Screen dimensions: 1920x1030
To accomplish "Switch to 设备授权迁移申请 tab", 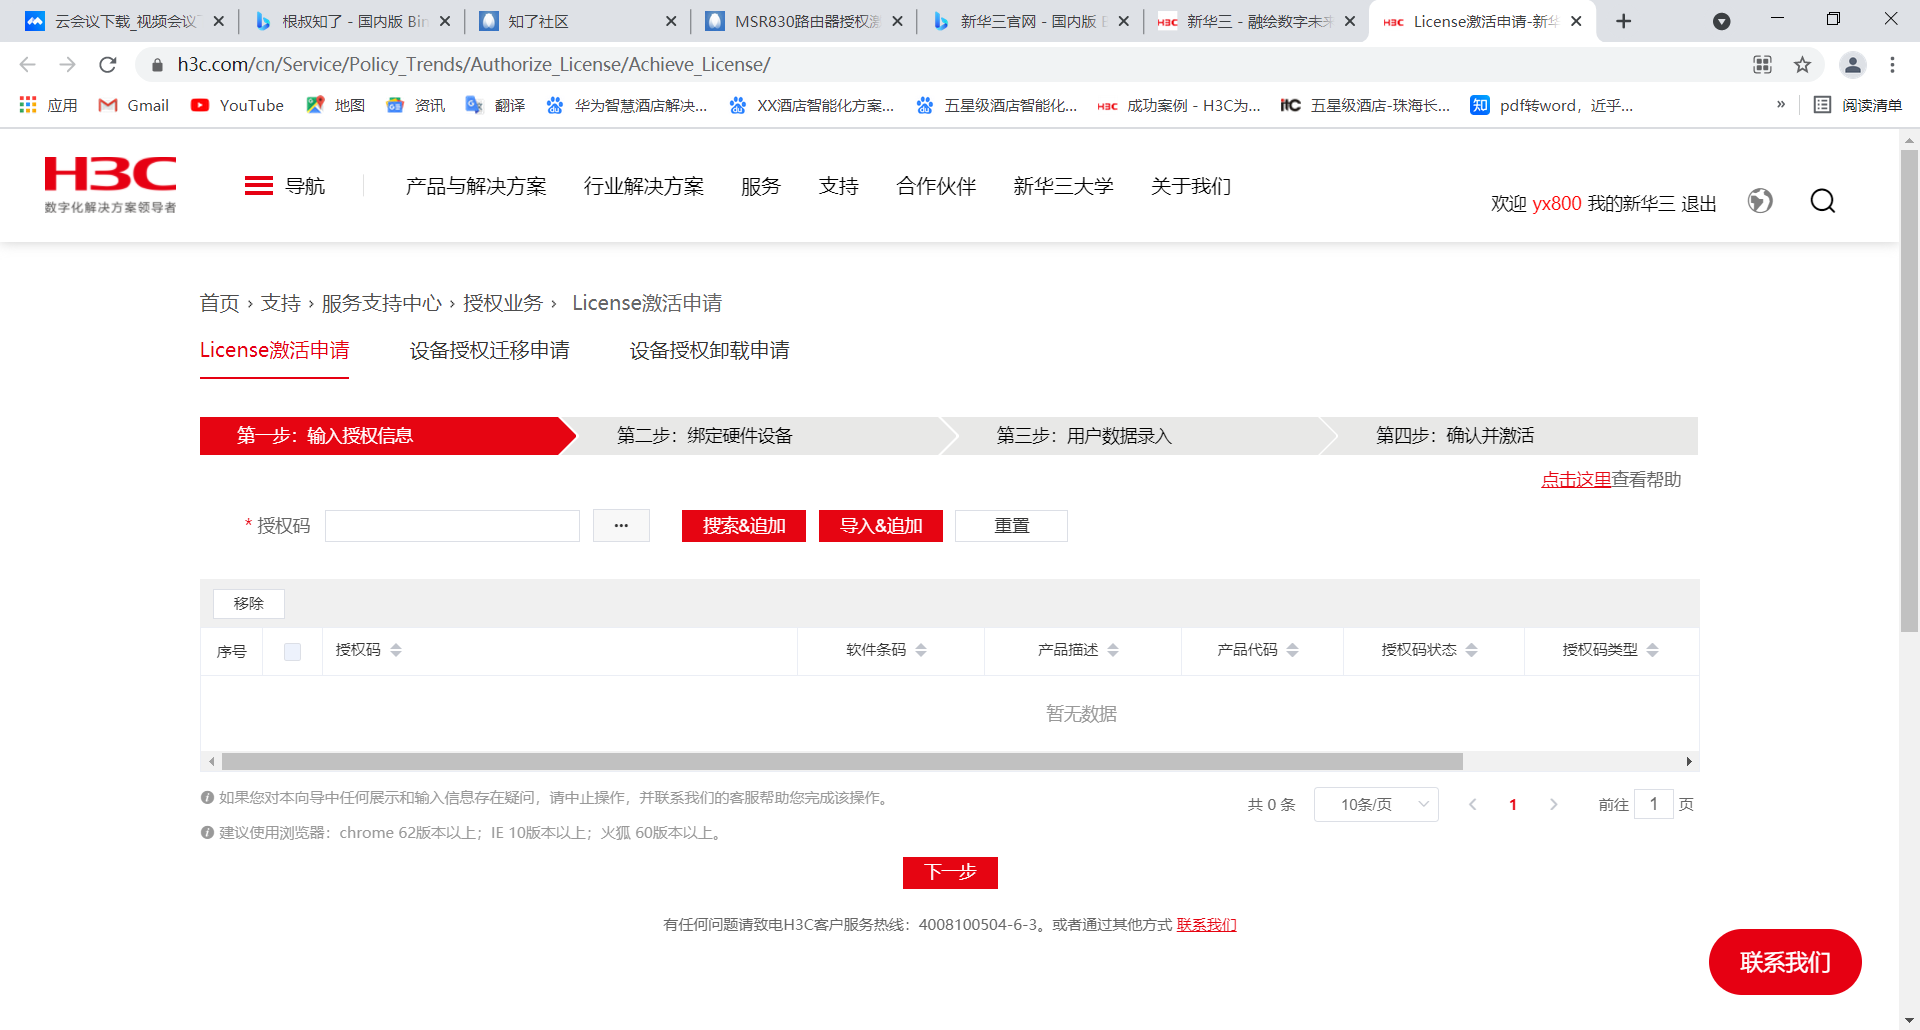I will 489,350.
